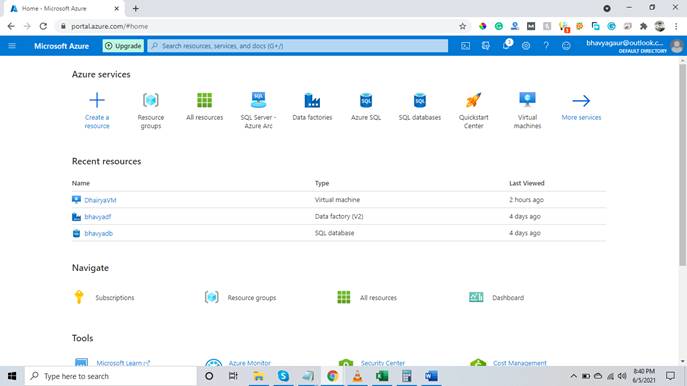Open the Chrome three-dot menu
687x386 pixels.
coord(676,26)
